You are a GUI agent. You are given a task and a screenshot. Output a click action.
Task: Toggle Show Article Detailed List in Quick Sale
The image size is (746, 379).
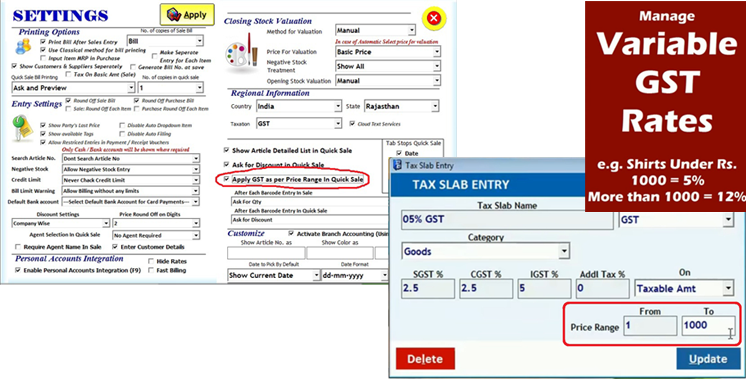coord(226,150)
